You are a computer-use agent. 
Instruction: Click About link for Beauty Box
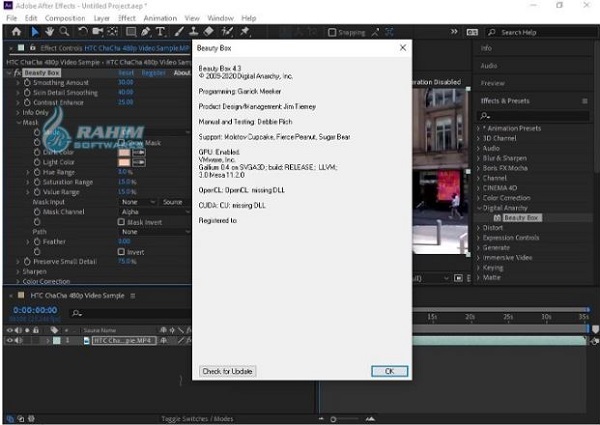coord(182,73)
